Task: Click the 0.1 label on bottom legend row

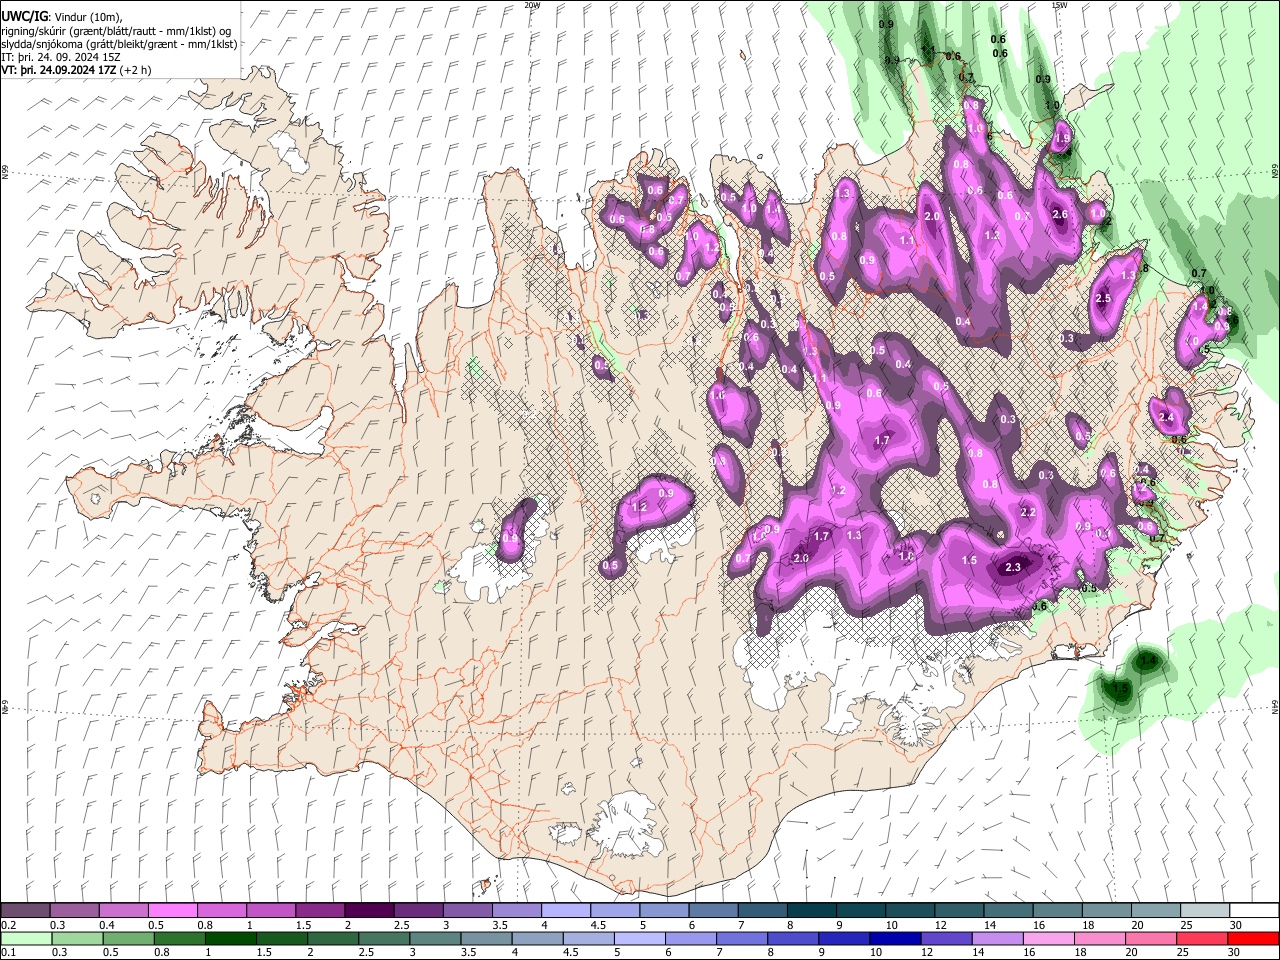Action: click(x=10, y=952)
